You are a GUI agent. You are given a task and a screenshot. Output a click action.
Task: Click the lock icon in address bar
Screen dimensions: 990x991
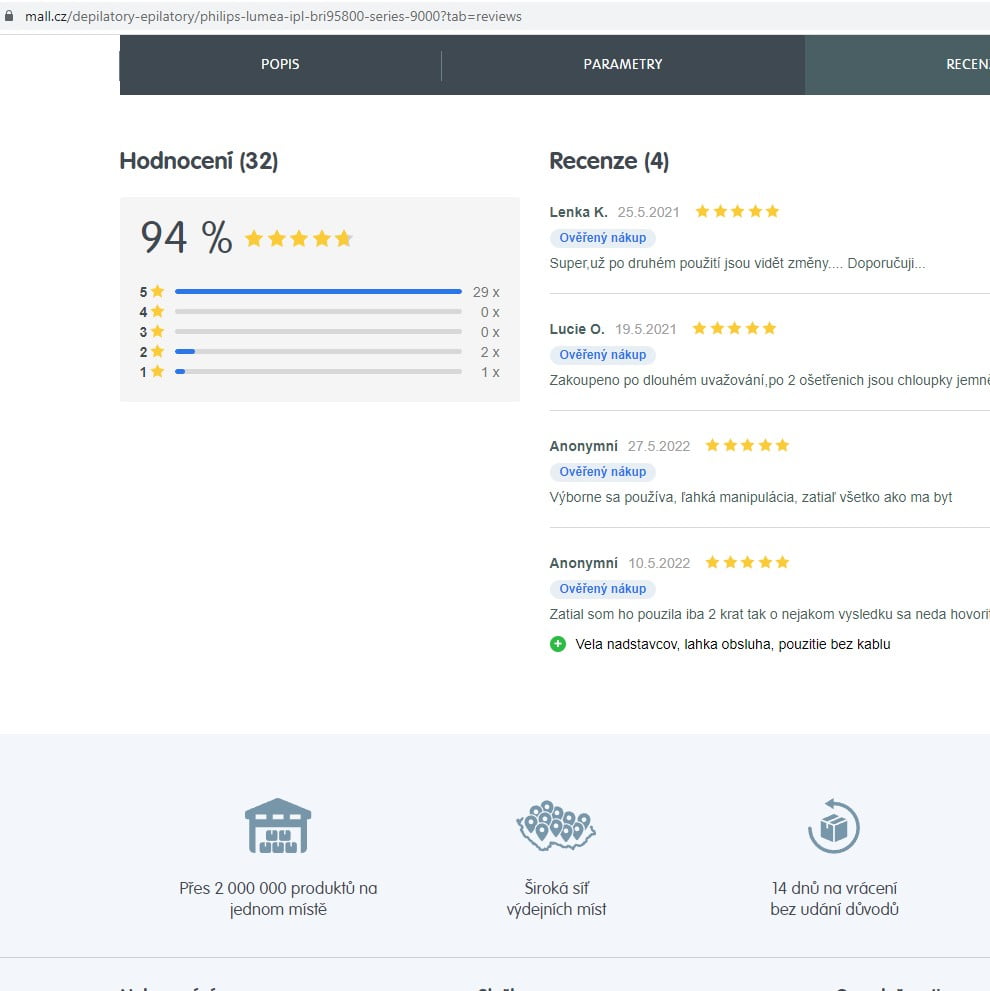[x=10, y=17]
